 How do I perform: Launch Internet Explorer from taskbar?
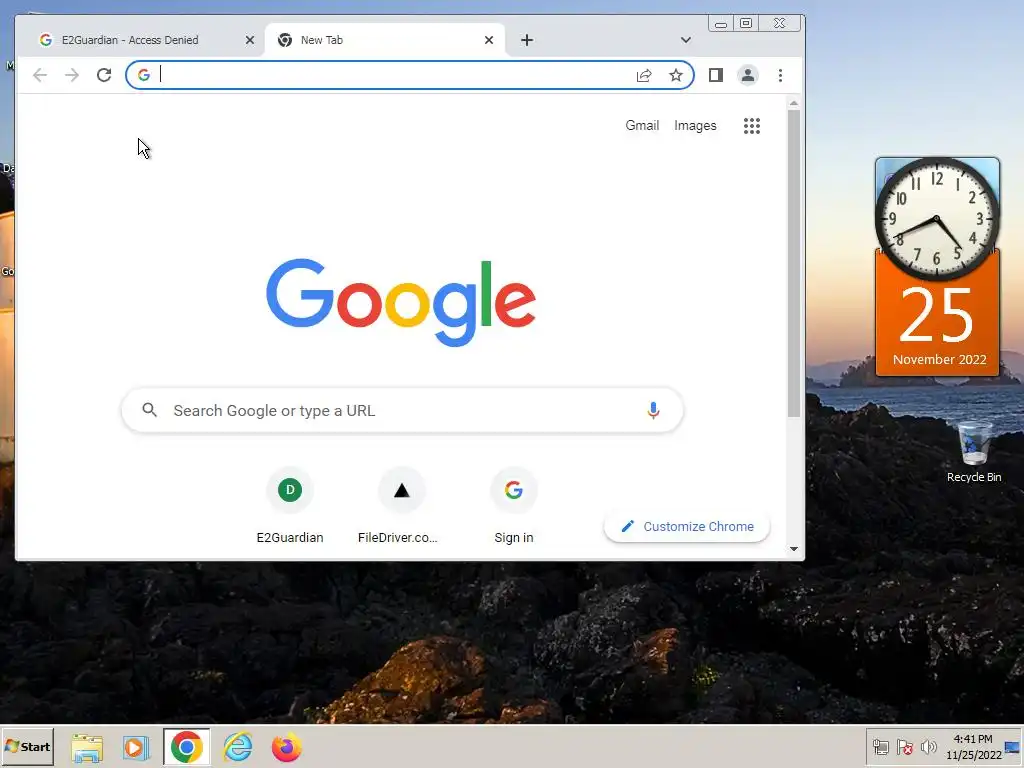pos(237,746)
